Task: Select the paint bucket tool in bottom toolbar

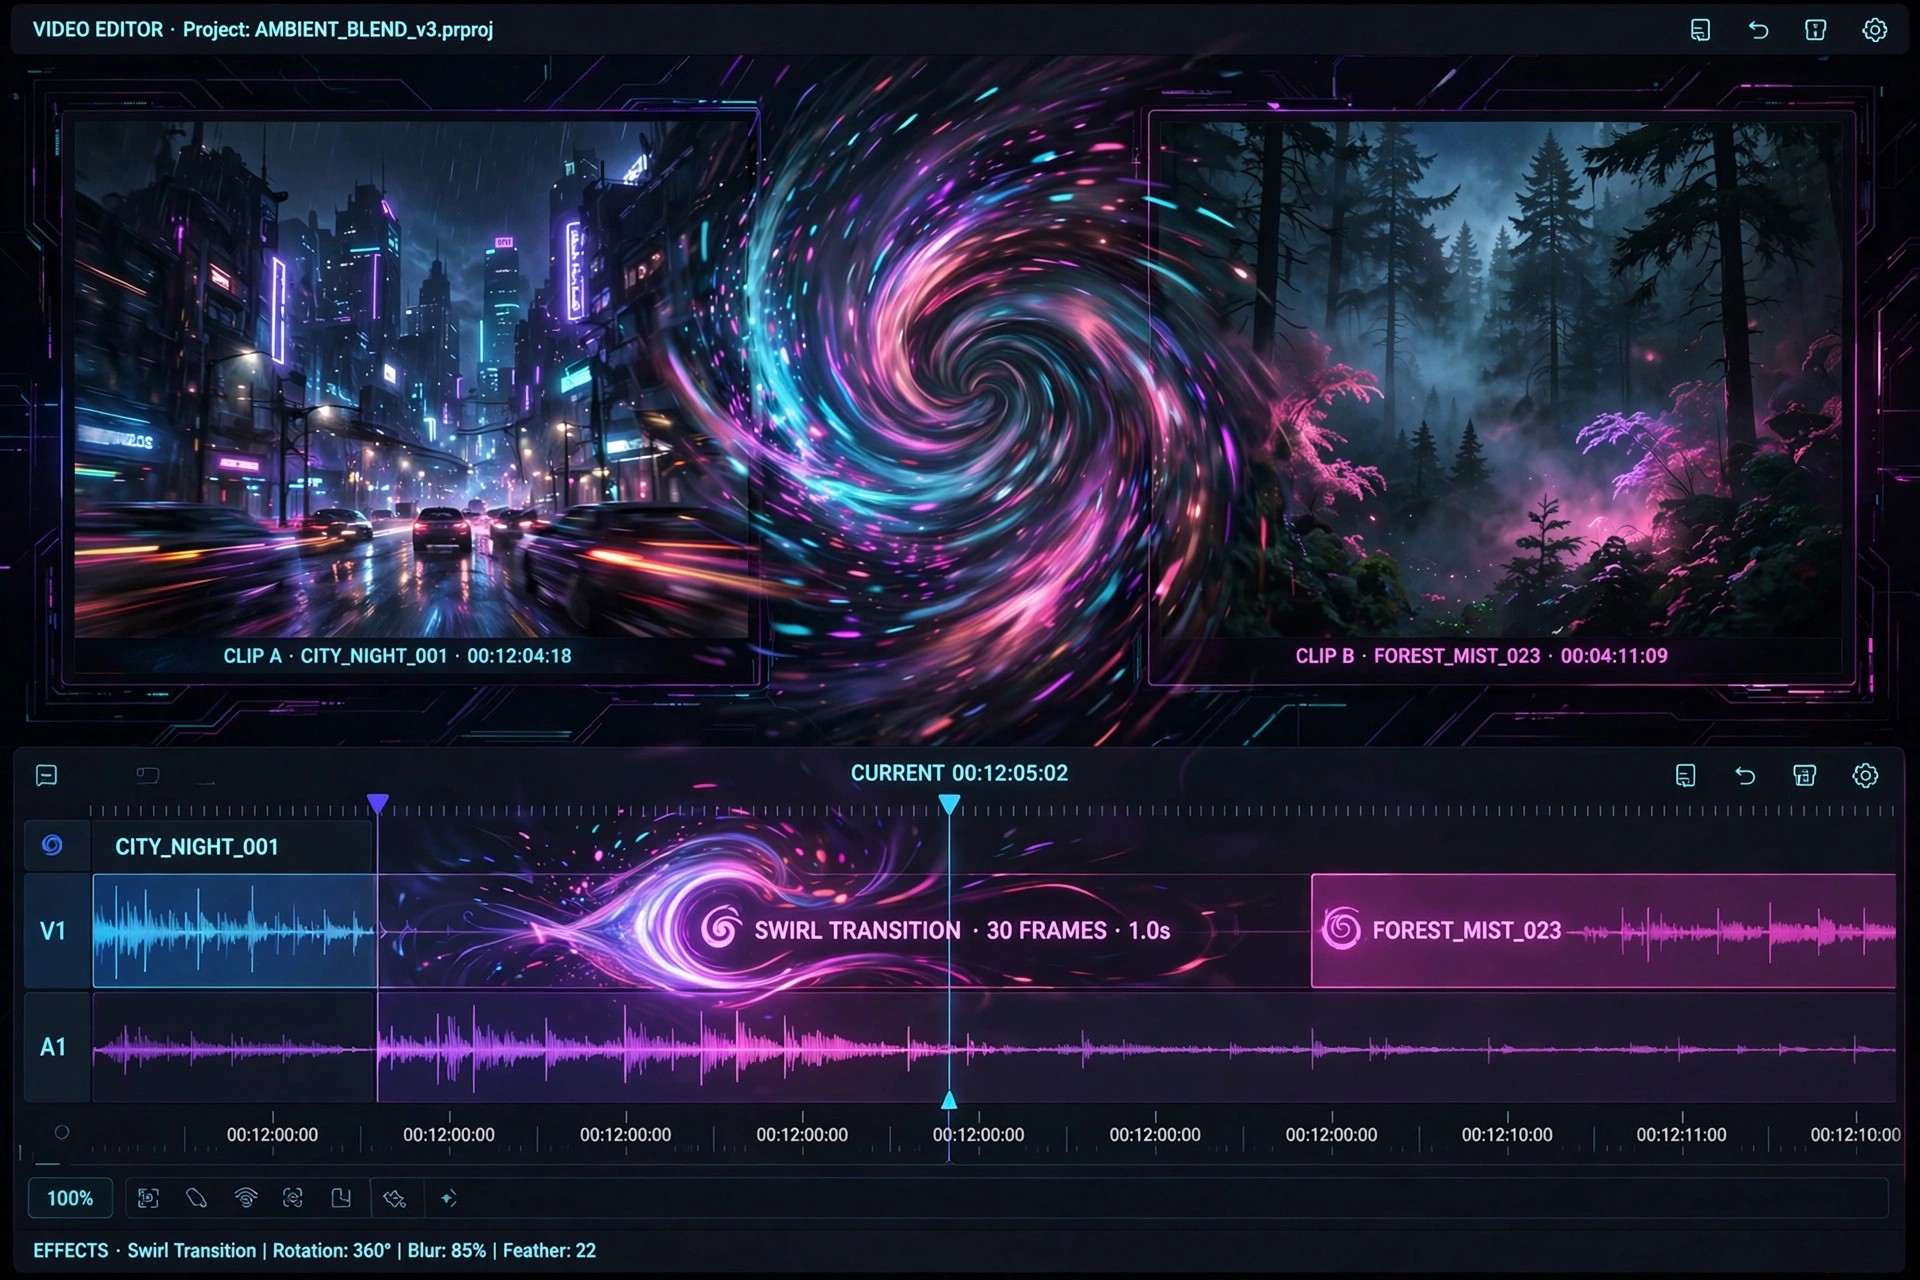Action: pos(395,1198)
